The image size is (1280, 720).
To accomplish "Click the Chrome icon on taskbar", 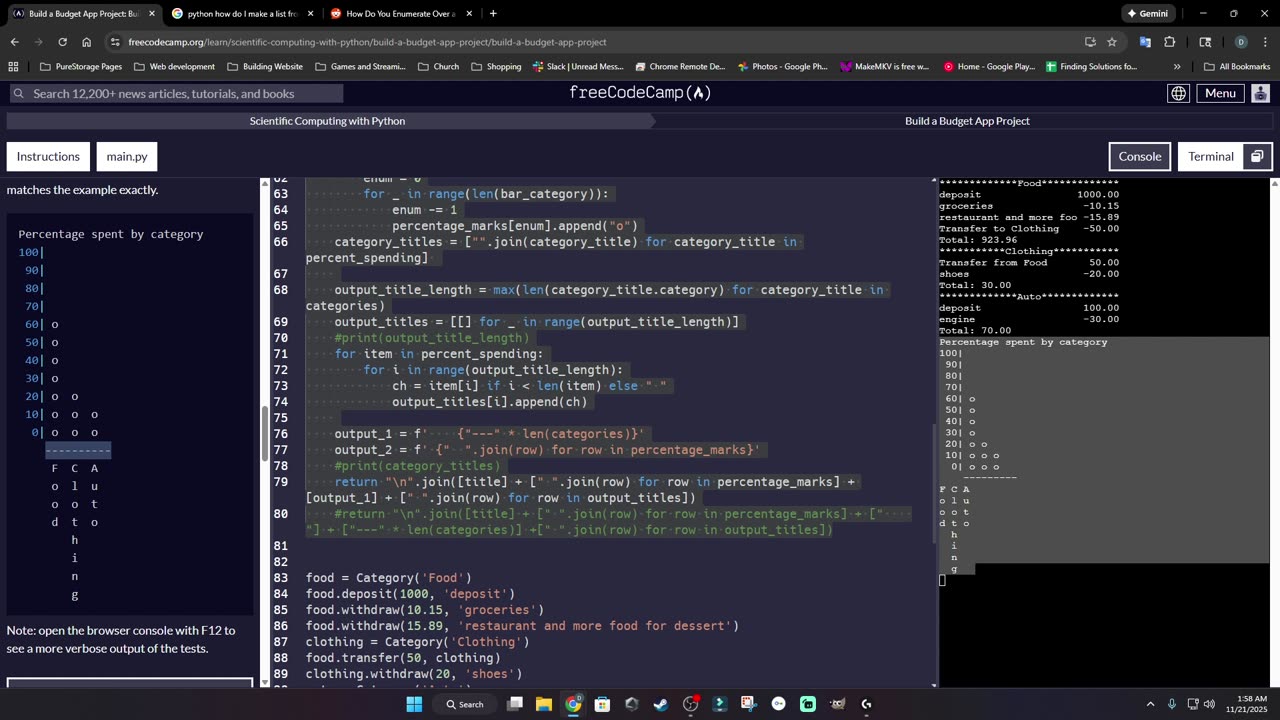I will (573, 704).
